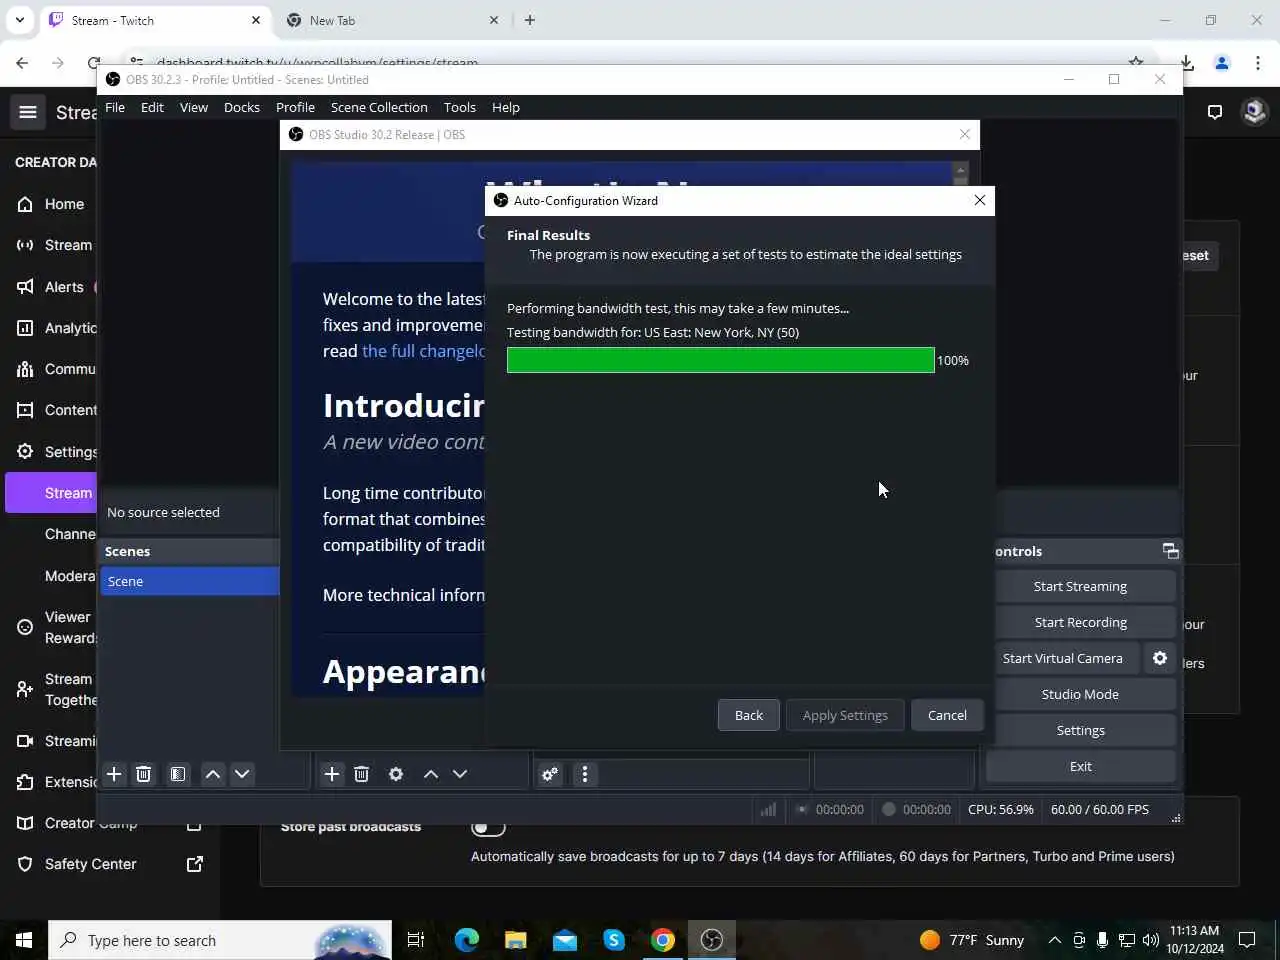Open OBS Tools menu
The width and height of the screenshot is (1280, 960).
pyautogui.click(x=460, y=107)
